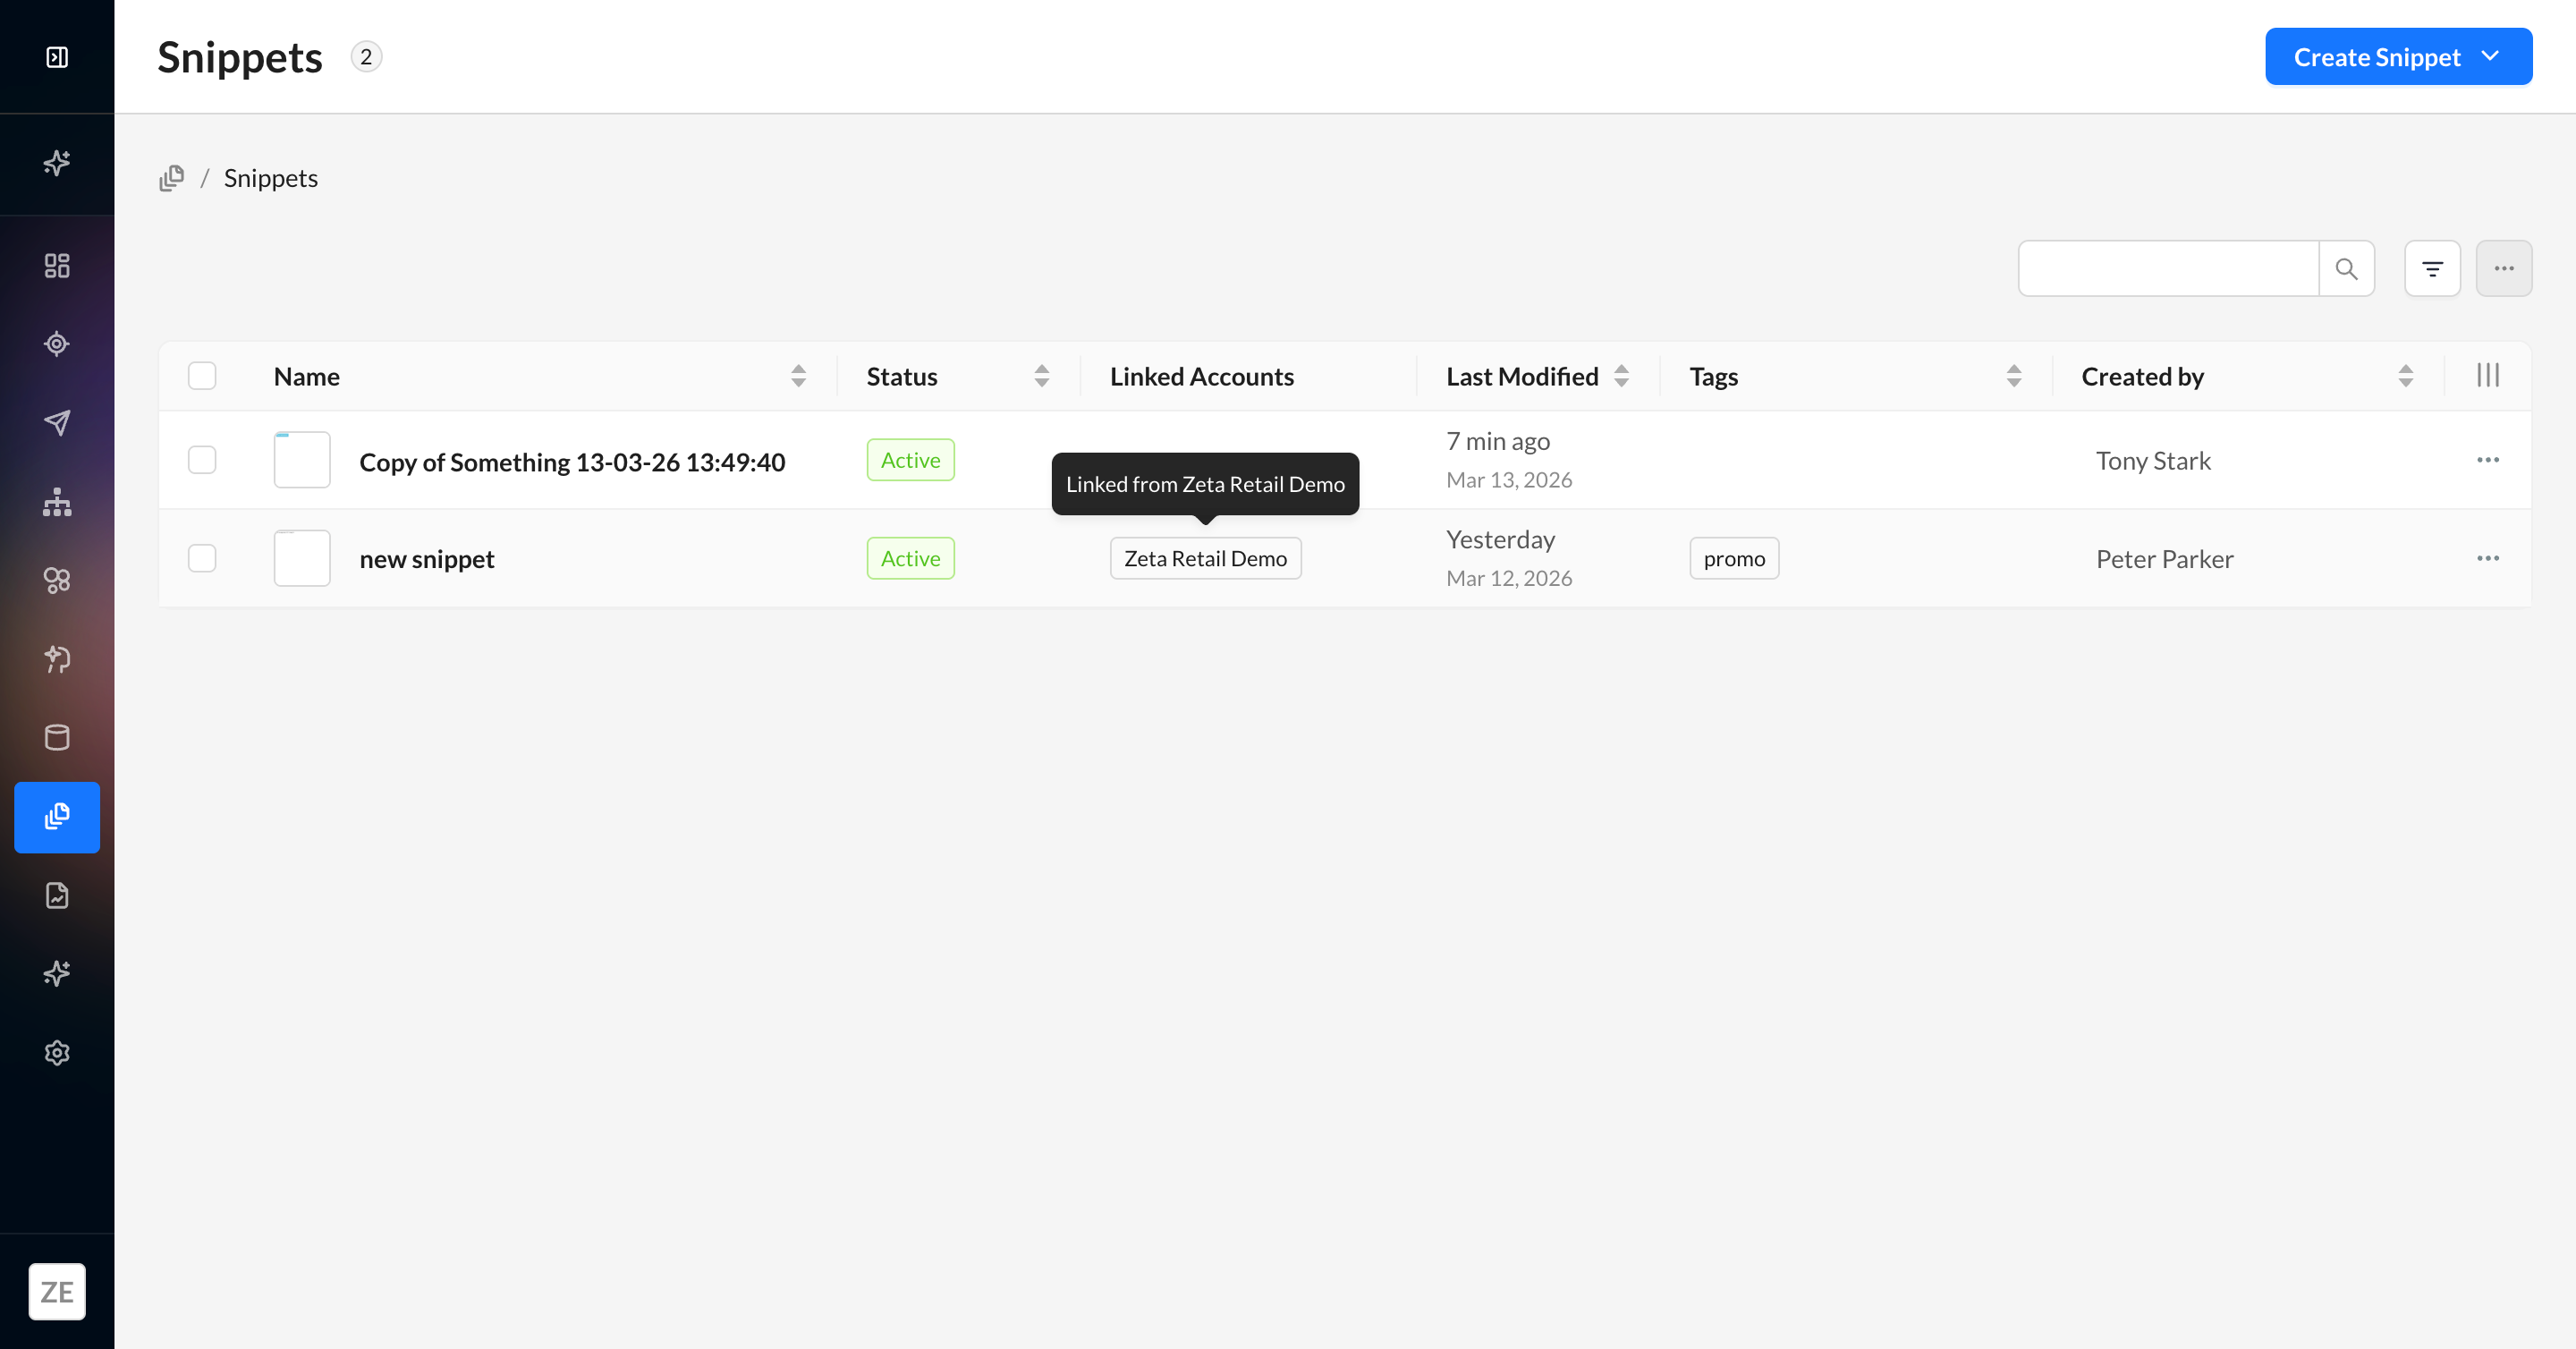The width and height of the screenshot is (2576, 1349).
Task: Check the new snippet row checkbox
Action: point(202,558)
